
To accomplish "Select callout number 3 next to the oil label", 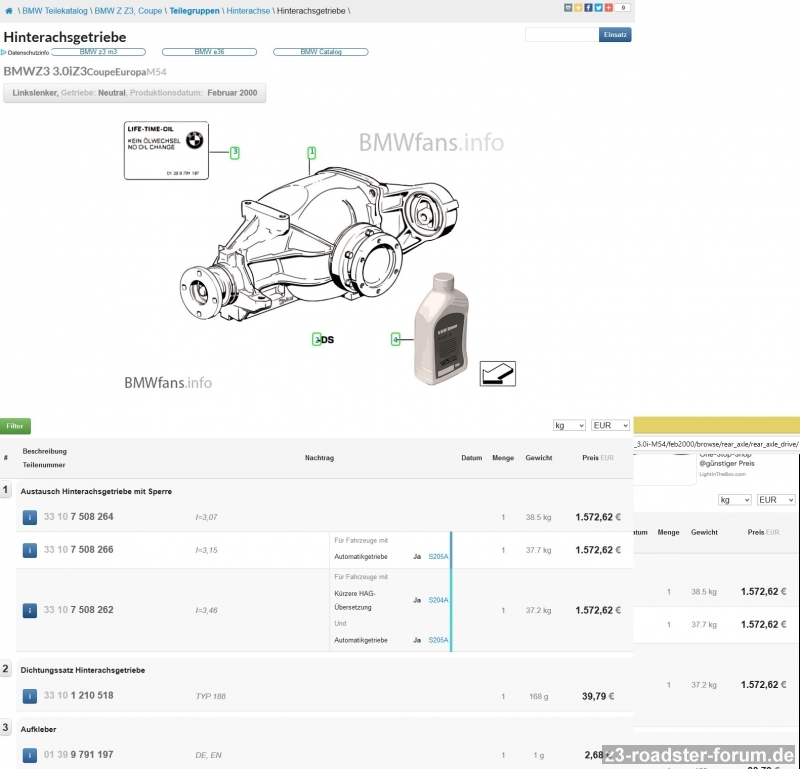I will coord(235,153).
